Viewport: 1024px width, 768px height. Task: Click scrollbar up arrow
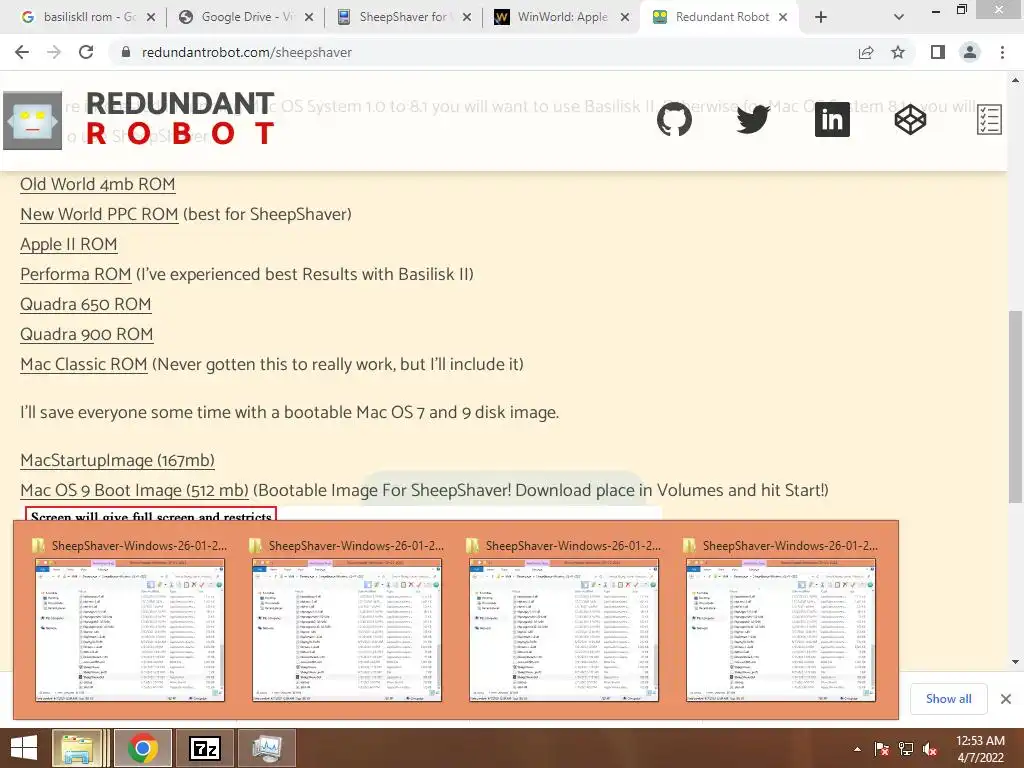1015,81
